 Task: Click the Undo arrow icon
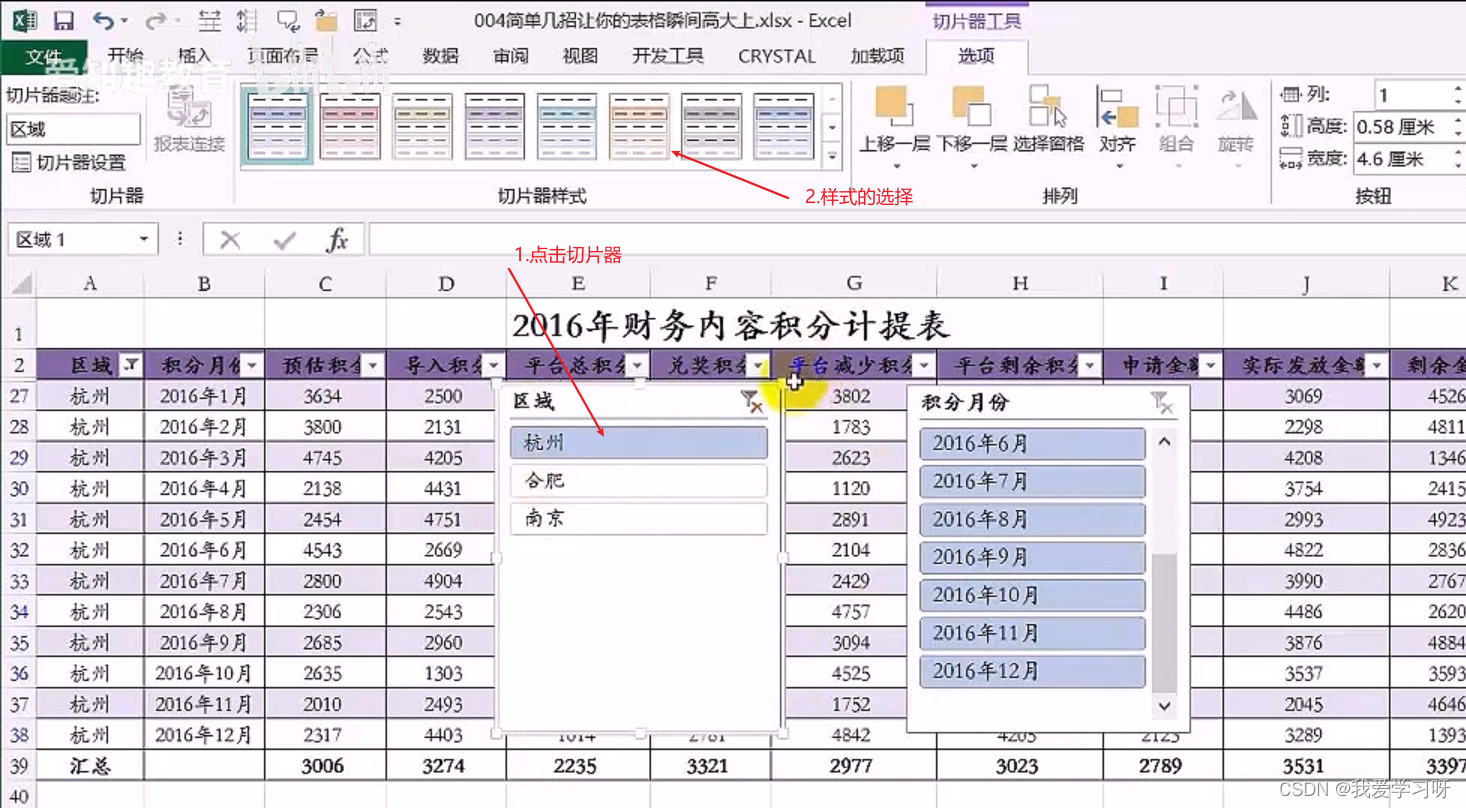[103, 20]
